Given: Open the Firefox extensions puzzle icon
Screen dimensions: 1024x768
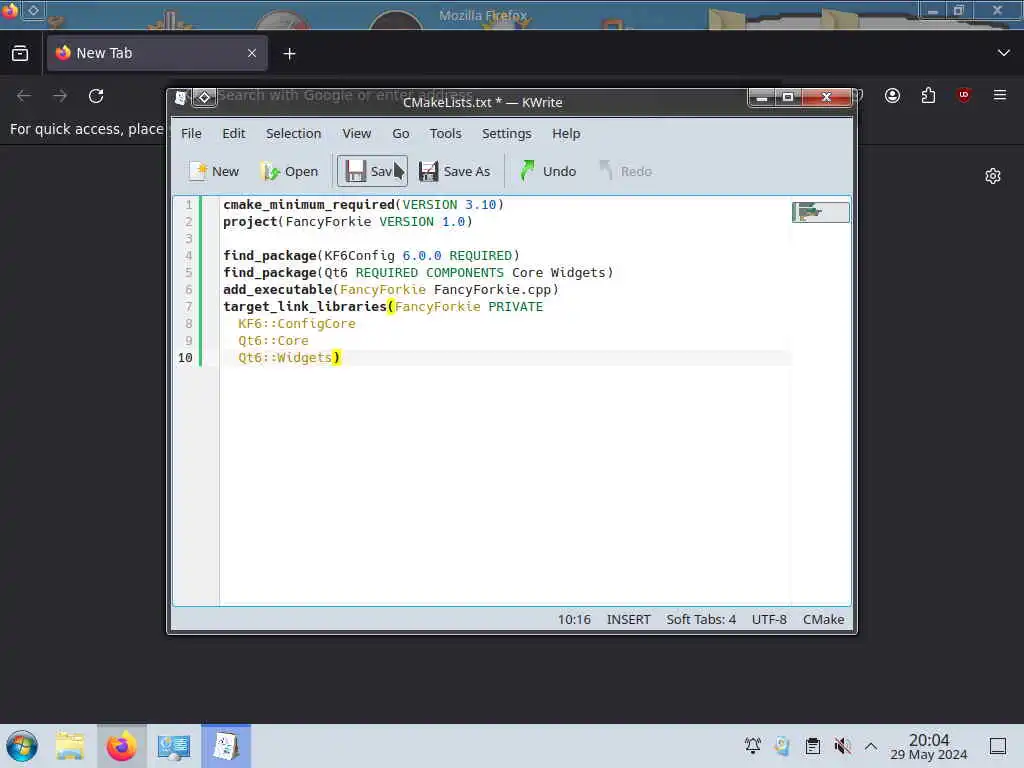Looking at the screenshot, I should point(928,96).
